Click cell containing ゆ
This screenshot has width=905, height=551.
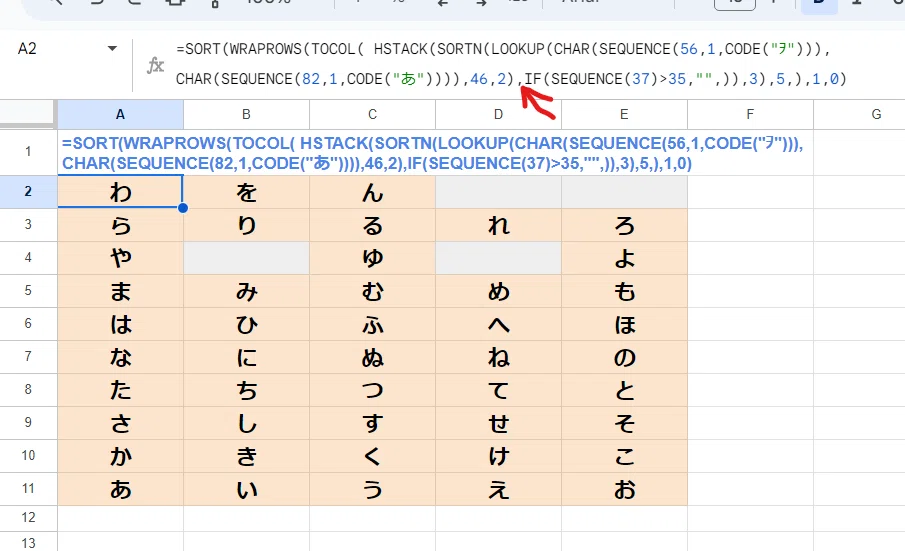pyautogui.click(x=372, y=257)
